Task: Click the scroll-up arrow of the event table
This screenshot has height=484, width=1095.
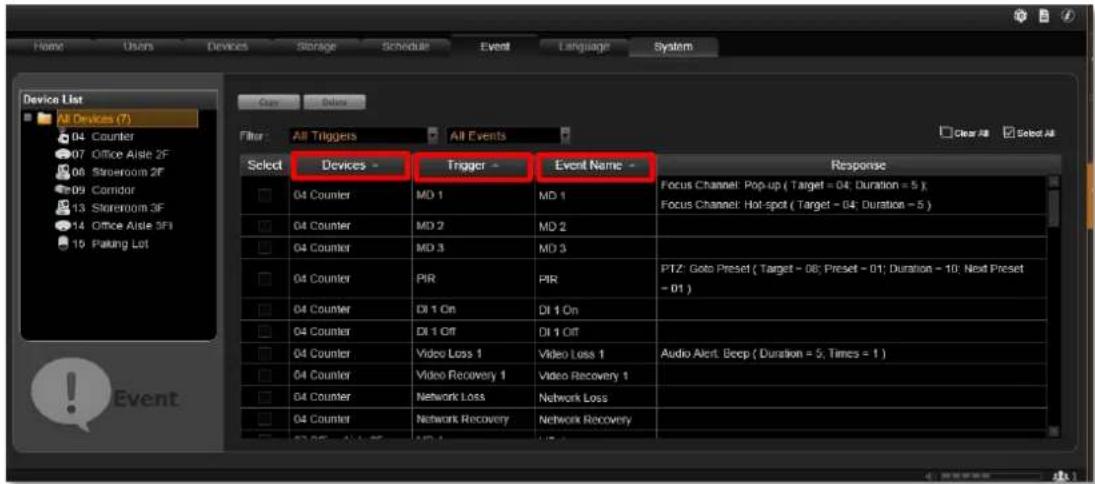Action: point(1054,182)
